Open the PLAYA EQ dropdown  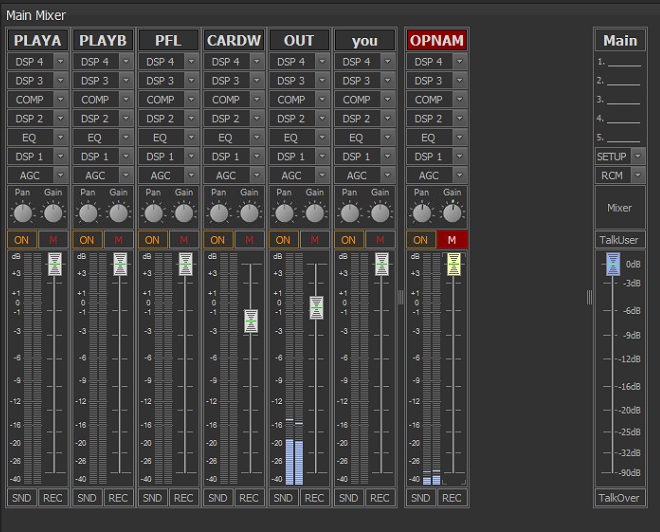click(61, 137)
